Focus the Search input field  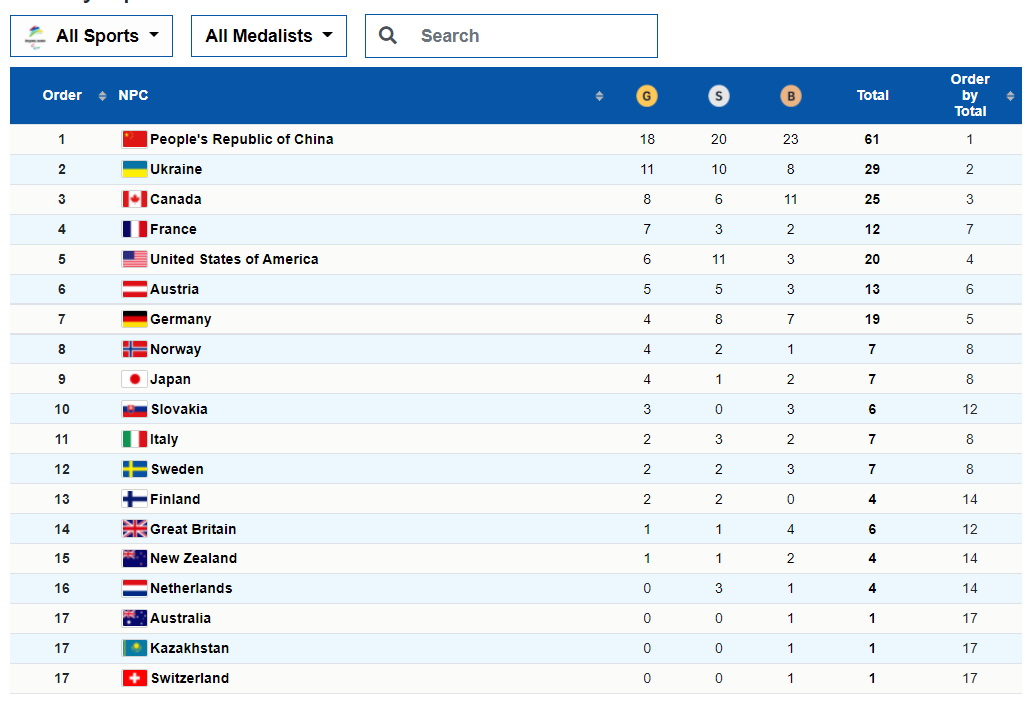click(511, 36)
